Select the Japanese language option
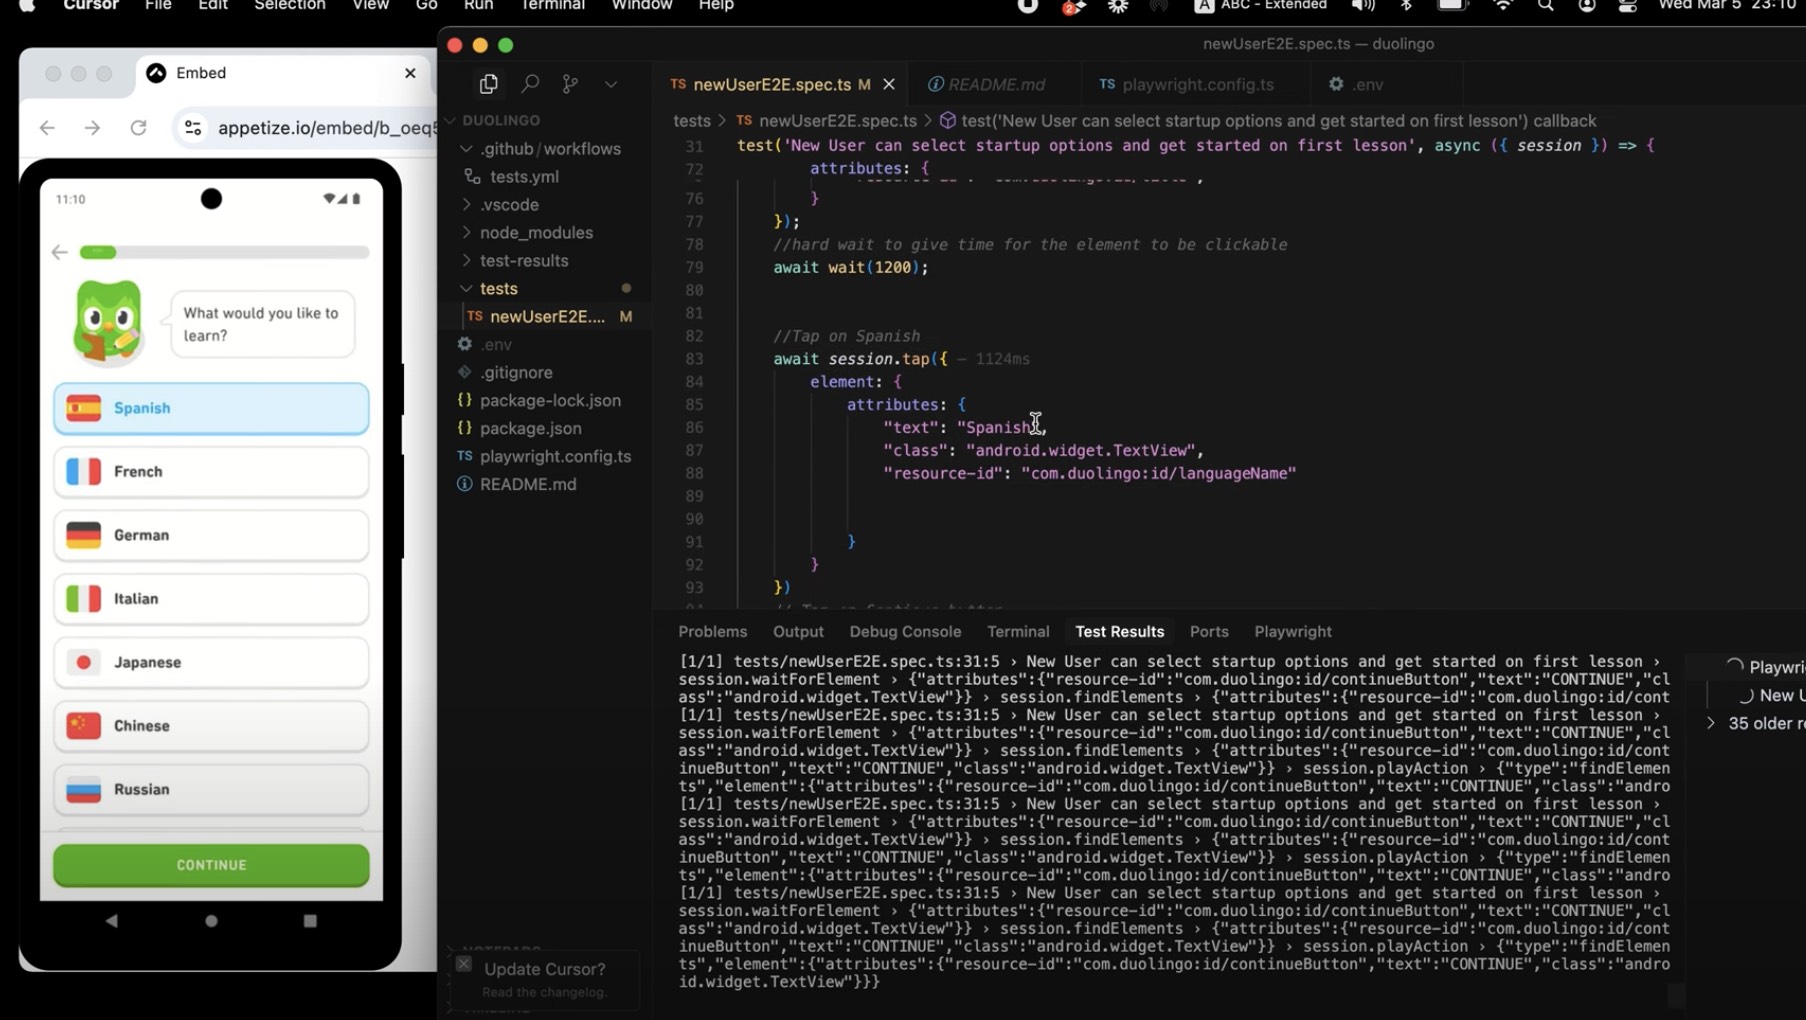 click(211, 662)
